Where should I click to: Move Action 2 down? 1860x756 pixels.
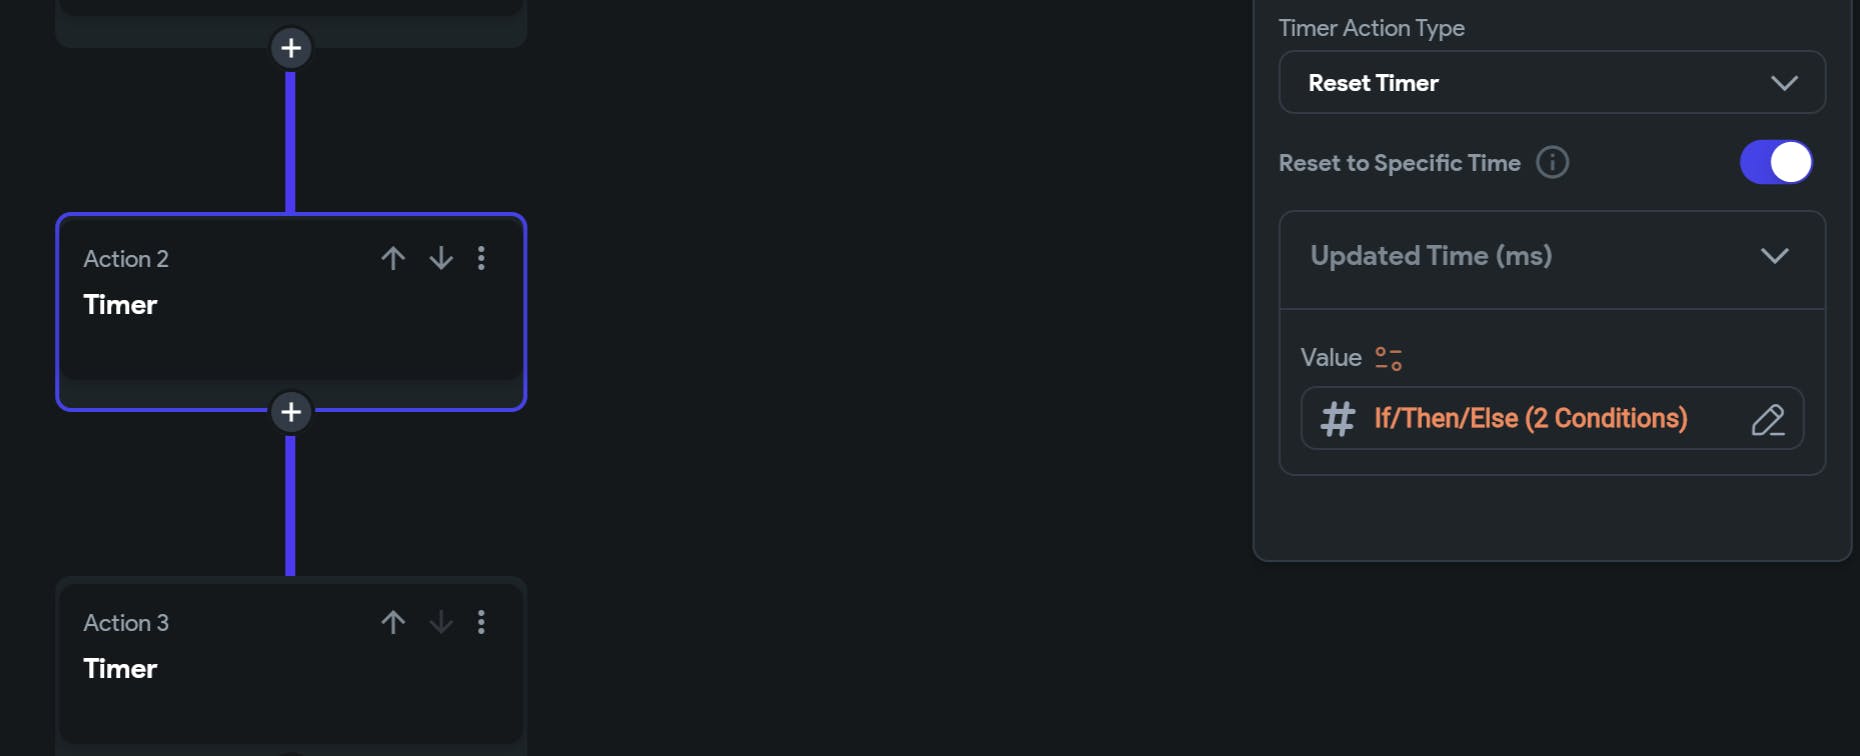441,259
